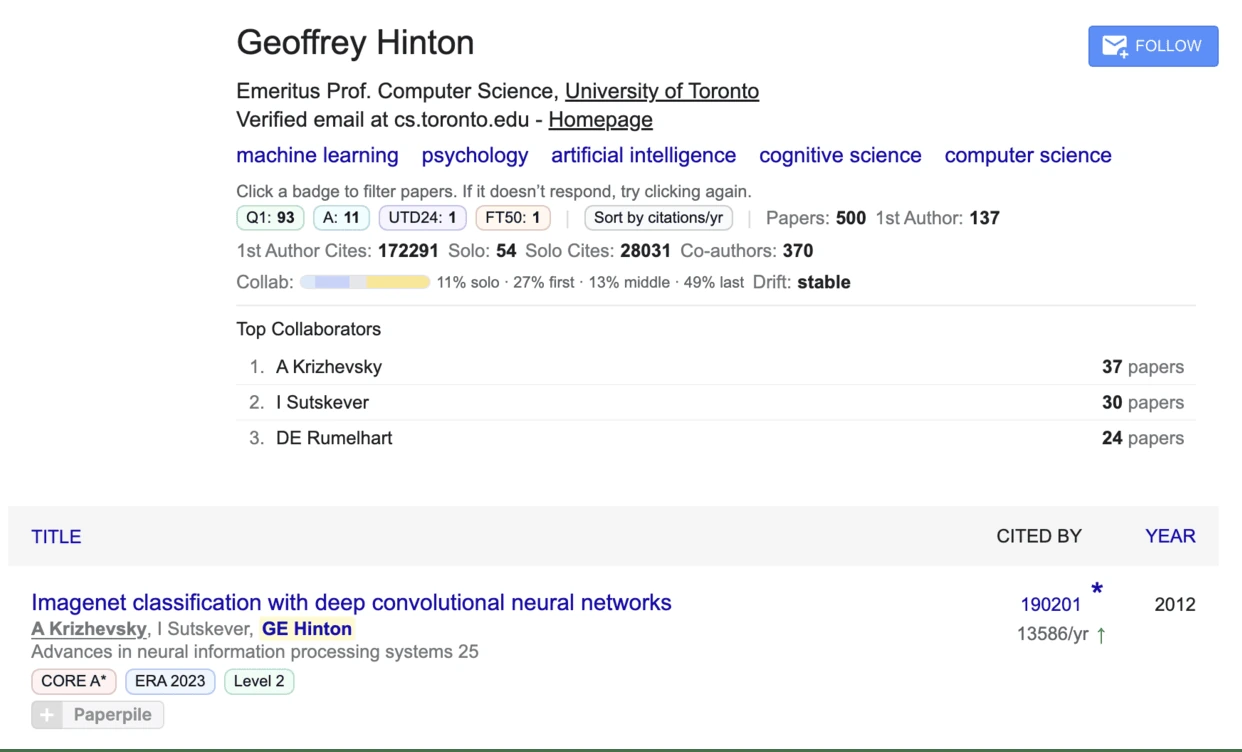Filter papers by the UTD24: 1 badge
The width and height of the screenshot is (1242, 752).
(x=422, y=218)
